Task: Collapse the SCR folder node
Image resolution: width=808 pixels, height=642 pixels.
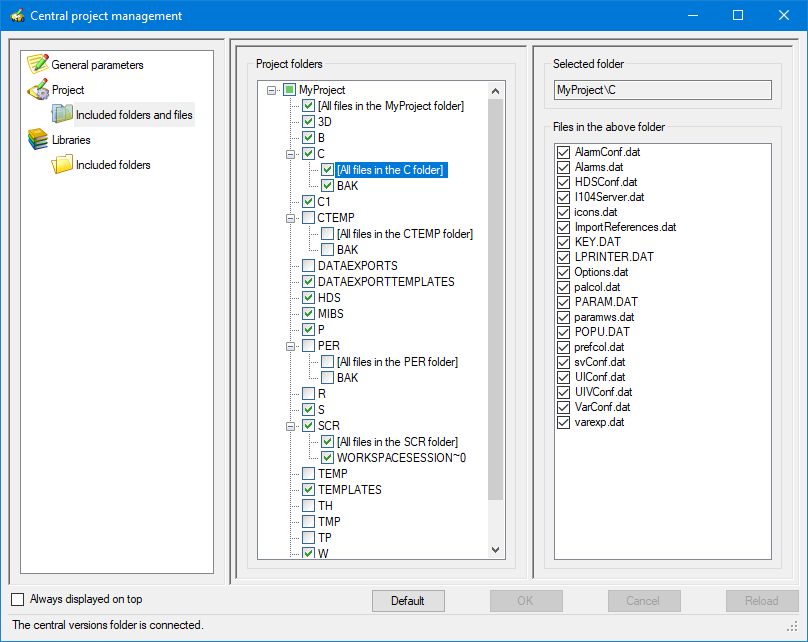Action: (x=291, y=426)
